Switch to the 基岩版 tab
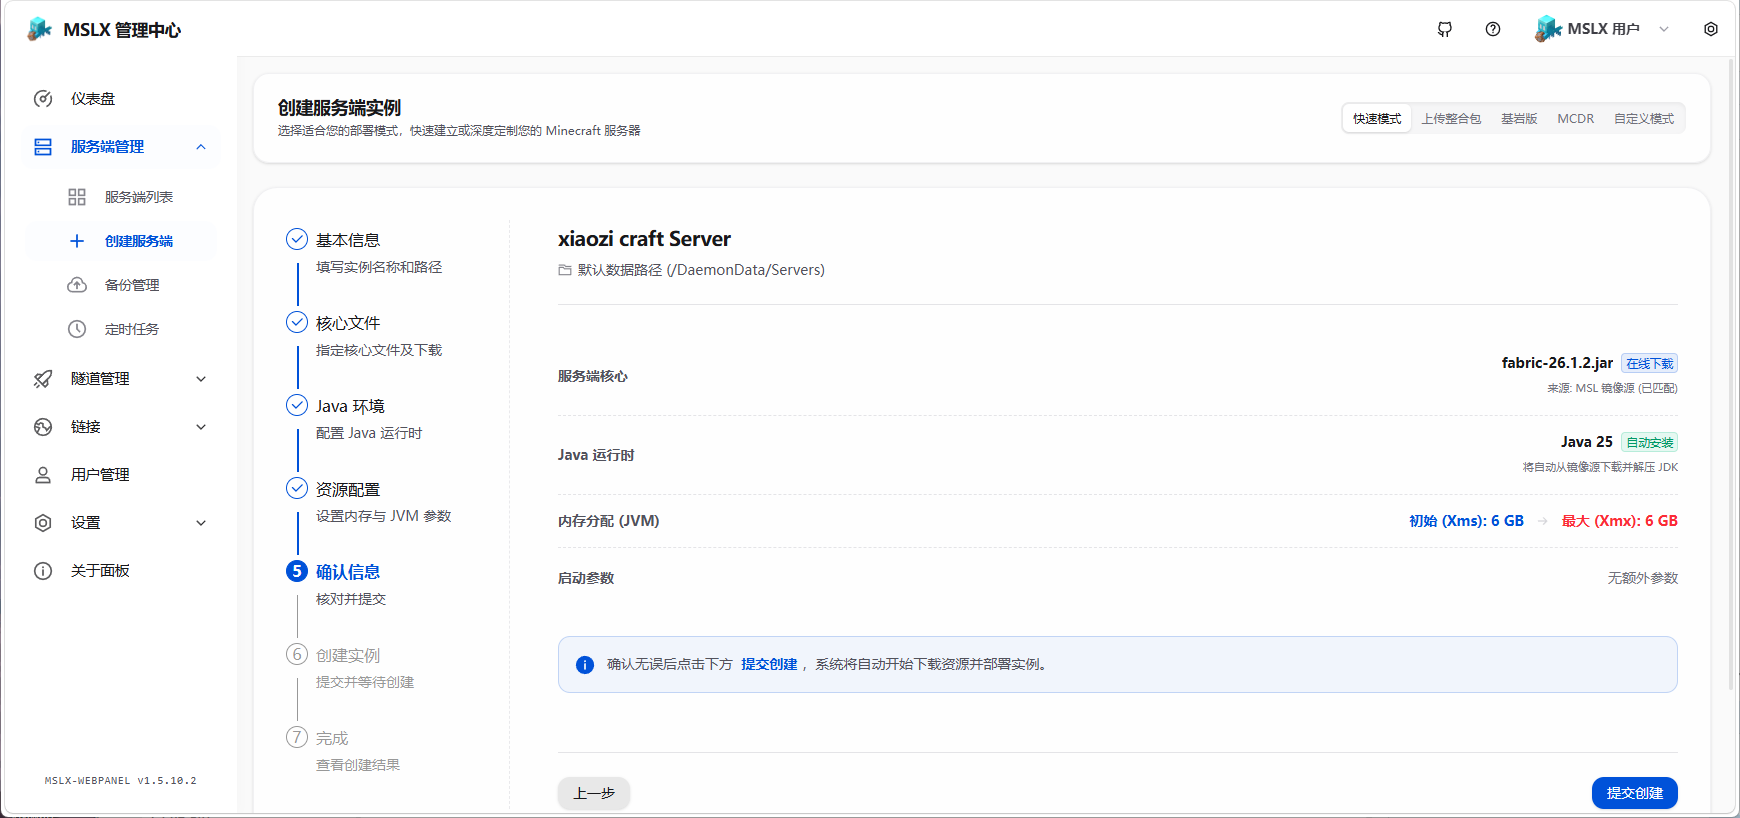Viewport: 1740px width, 818px height. pyautogui.click(x=1519, y=119)
